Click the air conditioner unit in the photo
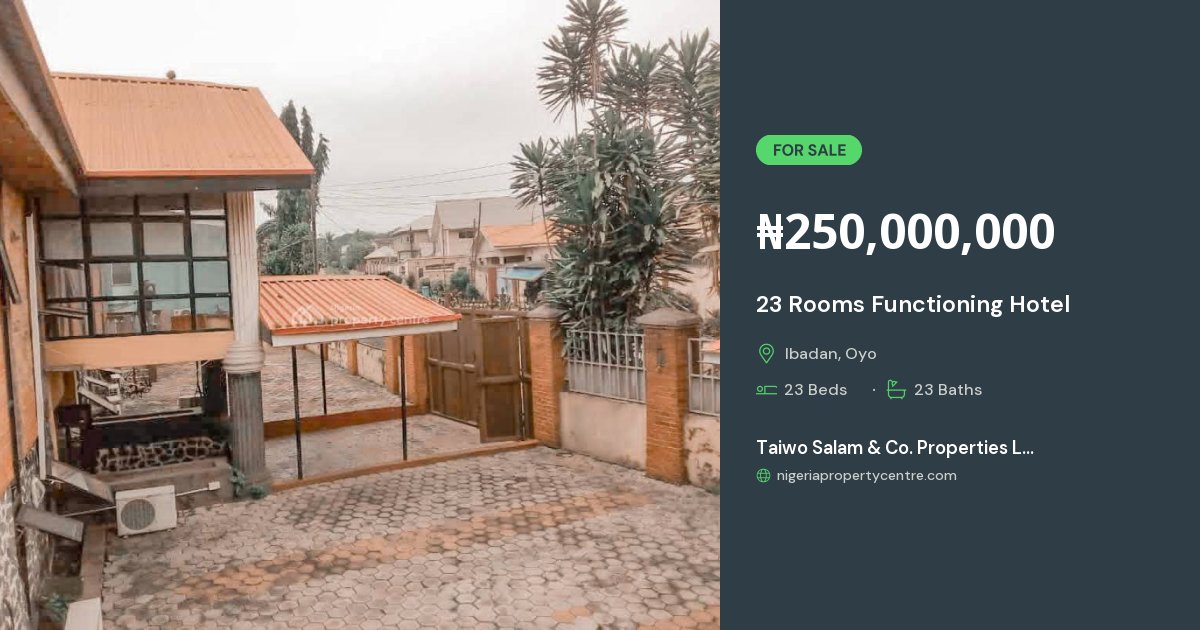 click(x=146, y=510)
